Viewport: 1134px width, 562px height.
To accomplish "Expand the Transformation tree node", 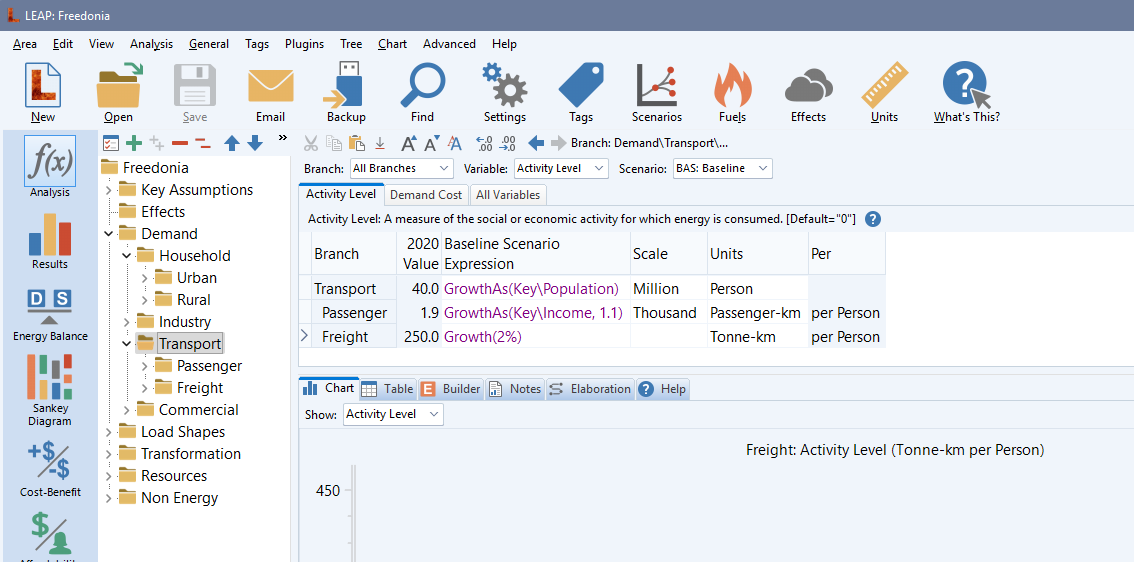I will [x=108, y=454].
